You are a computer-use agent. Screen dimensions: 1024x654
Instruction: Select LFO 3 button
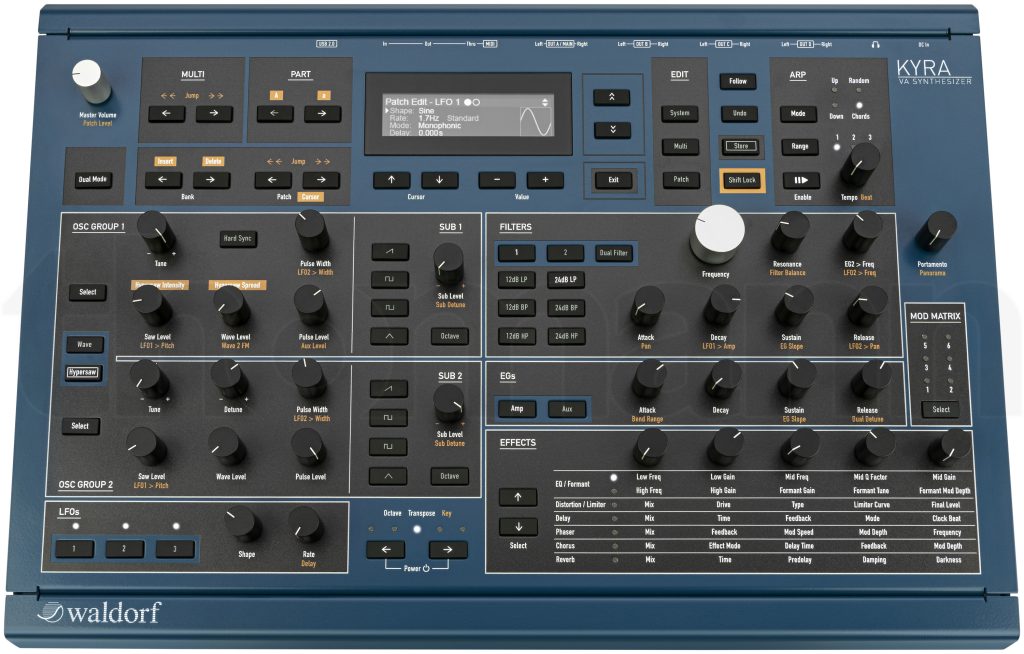(174, 549)
